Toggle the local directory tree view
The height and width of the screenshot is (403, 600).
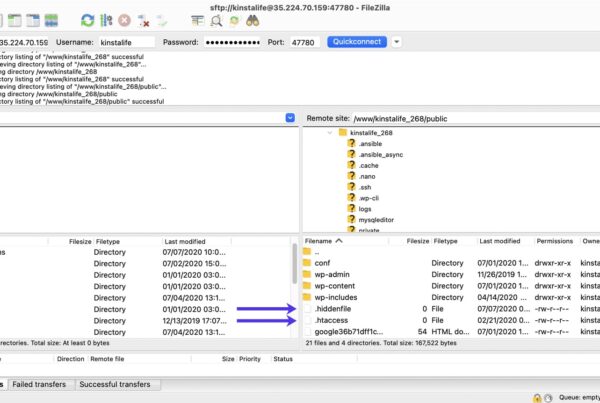[x=15, y=20]
